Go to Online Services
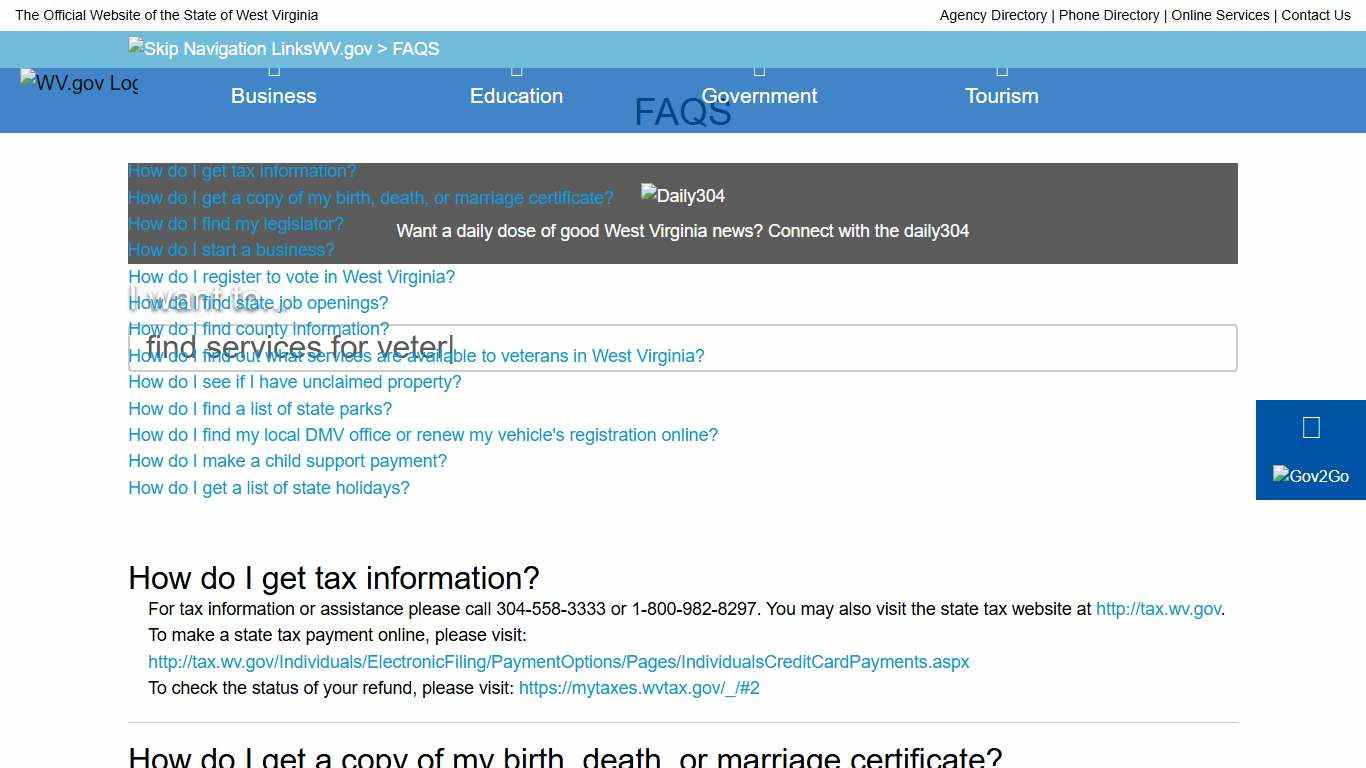The width and height of the screenshot is (1366, 768). point(1220,15)
